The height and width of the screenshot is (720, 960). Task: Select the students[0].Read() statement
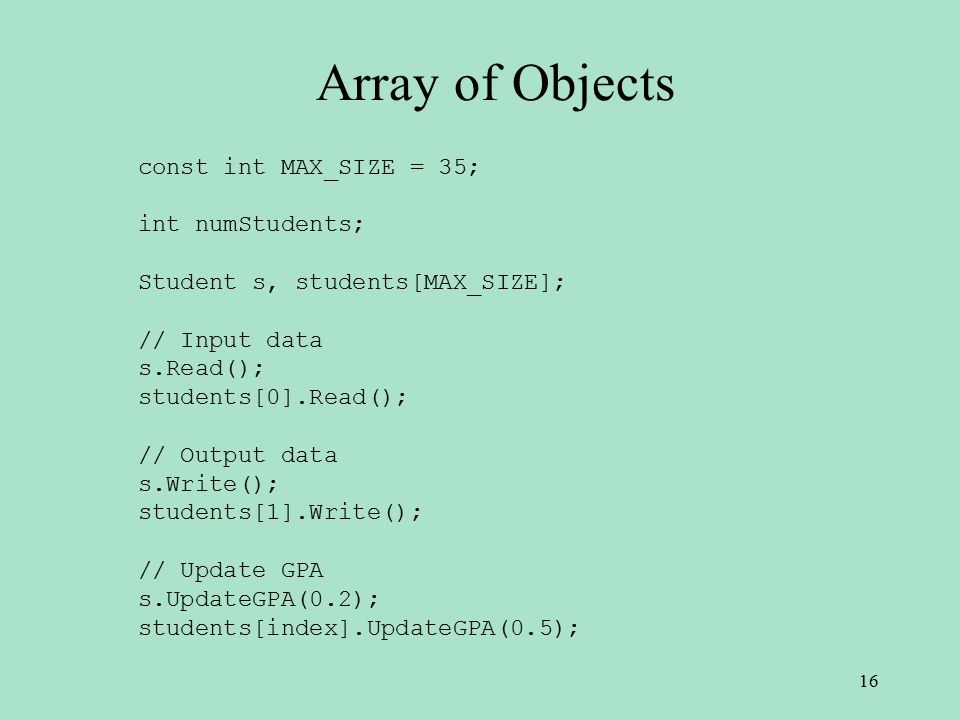tap(272, 397)
